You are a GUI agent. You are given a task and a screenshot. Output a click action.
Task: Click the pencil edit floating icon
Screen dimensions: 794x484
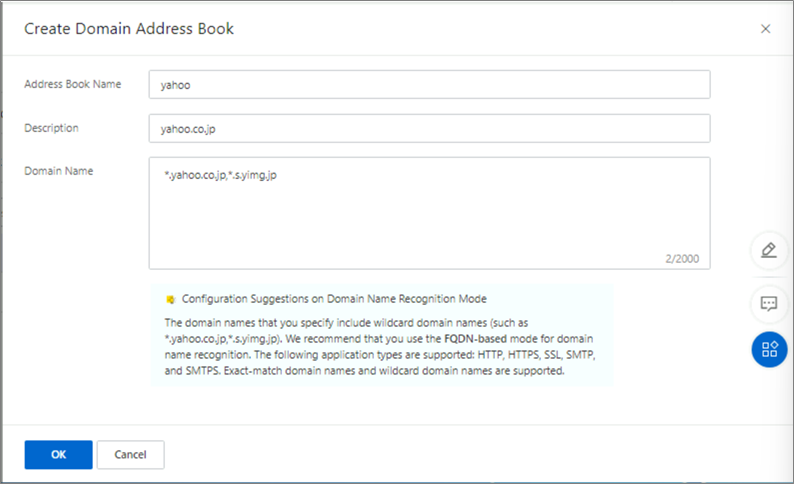point(769,250)
